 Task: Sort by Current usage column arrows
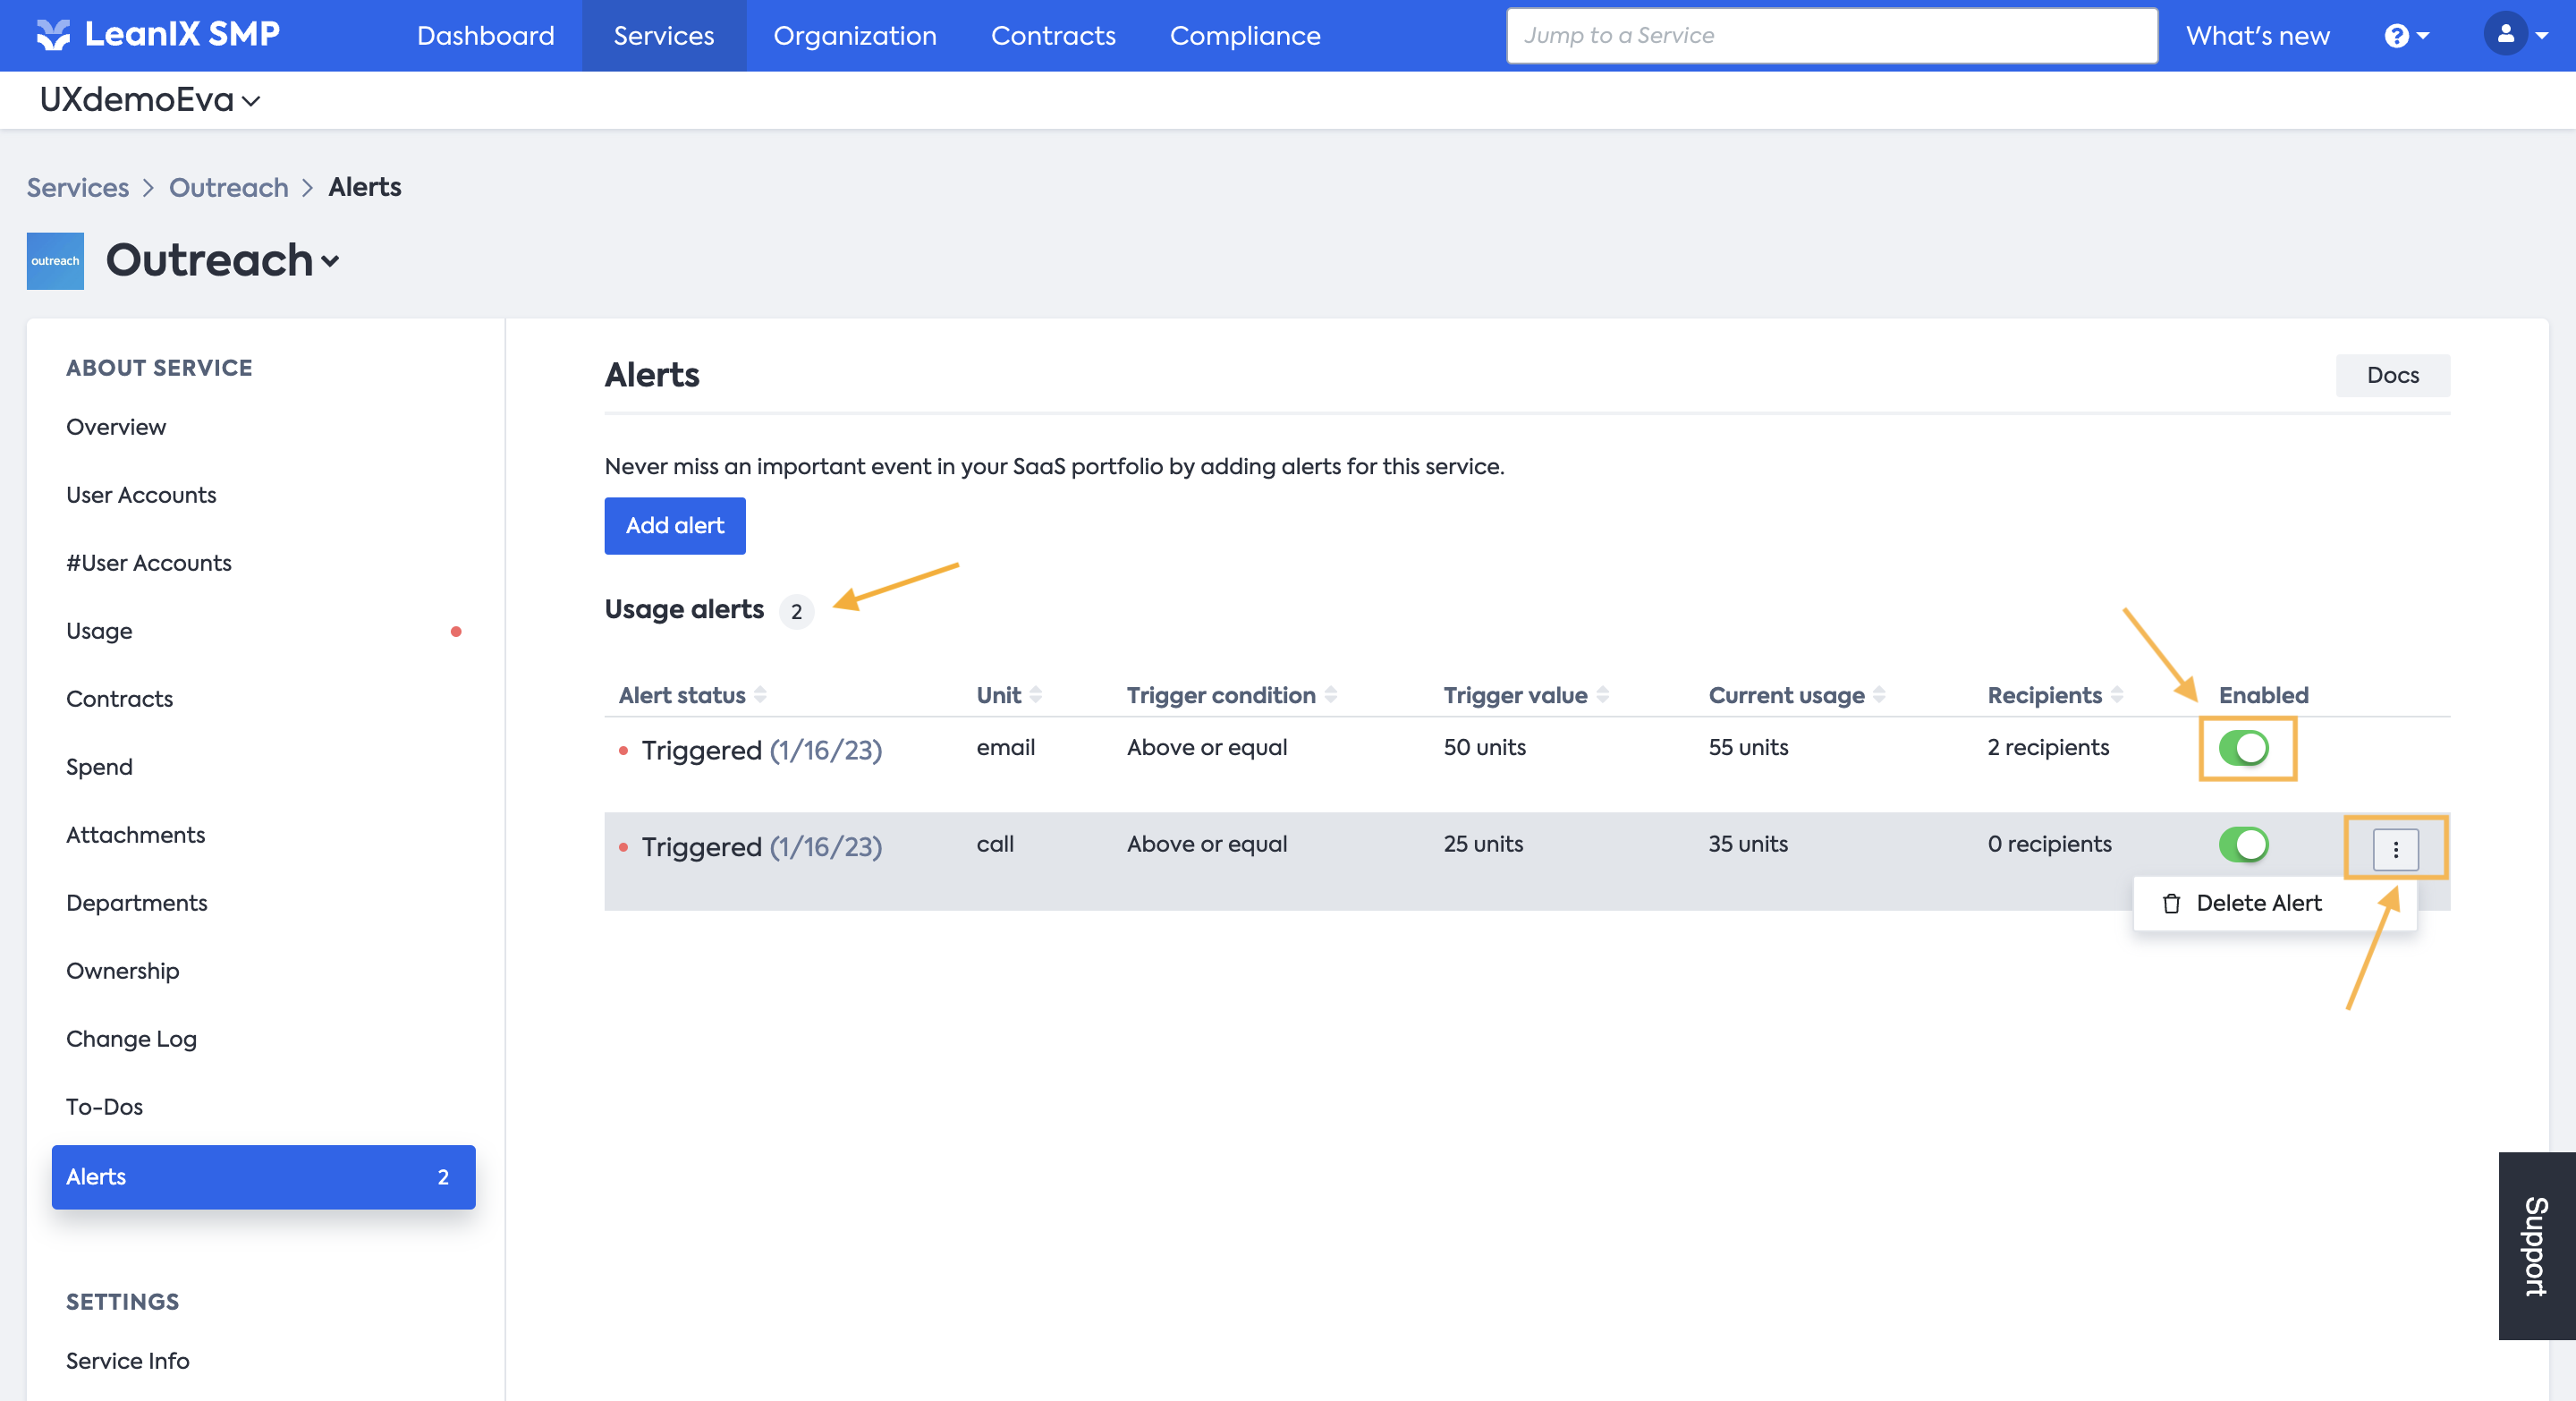point(1880,695)
